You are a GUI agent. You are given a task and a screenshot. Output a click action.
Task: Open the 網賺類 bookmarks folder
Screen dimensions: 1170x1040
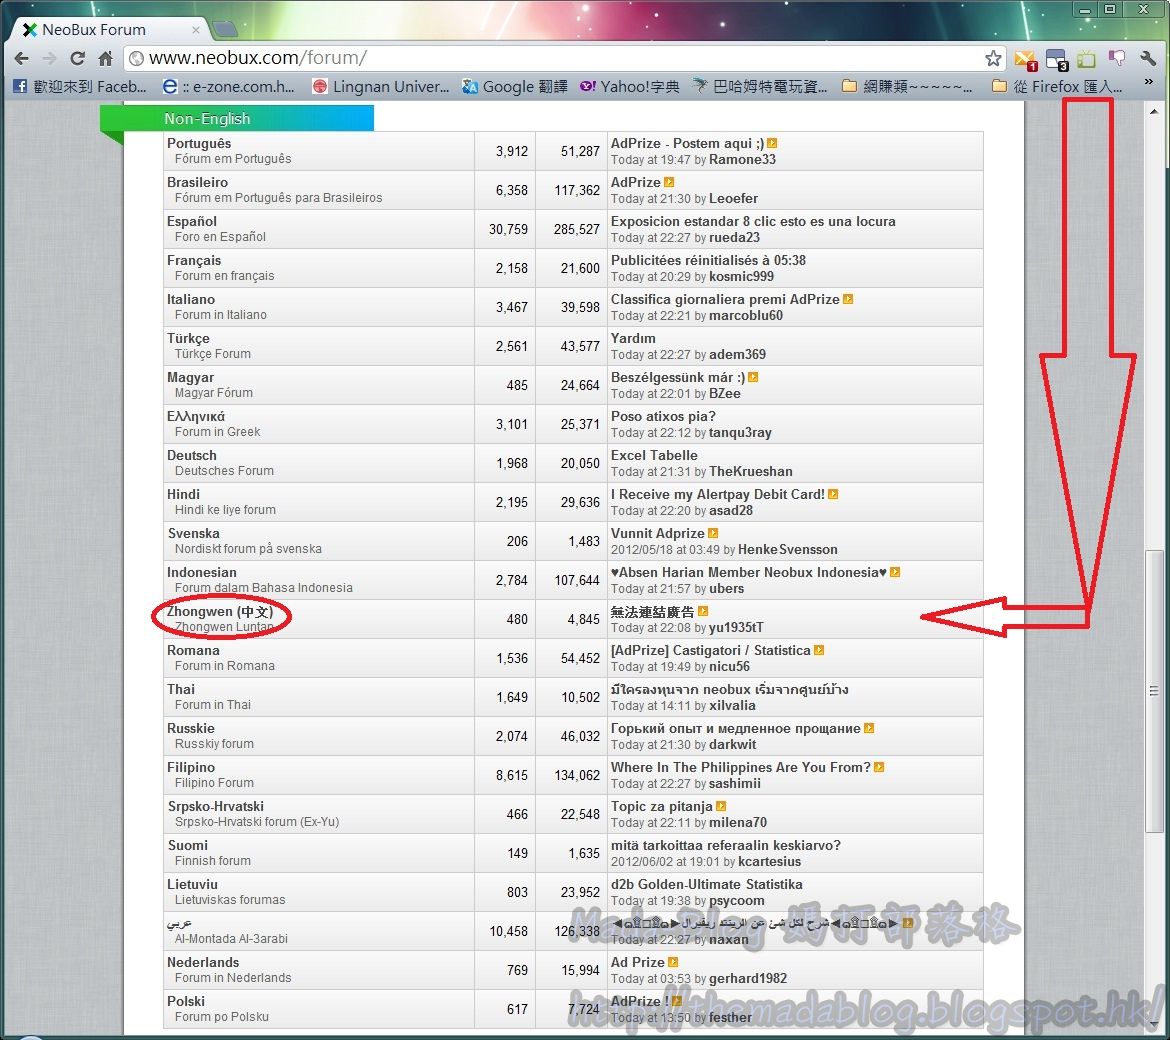pos(907,87)
